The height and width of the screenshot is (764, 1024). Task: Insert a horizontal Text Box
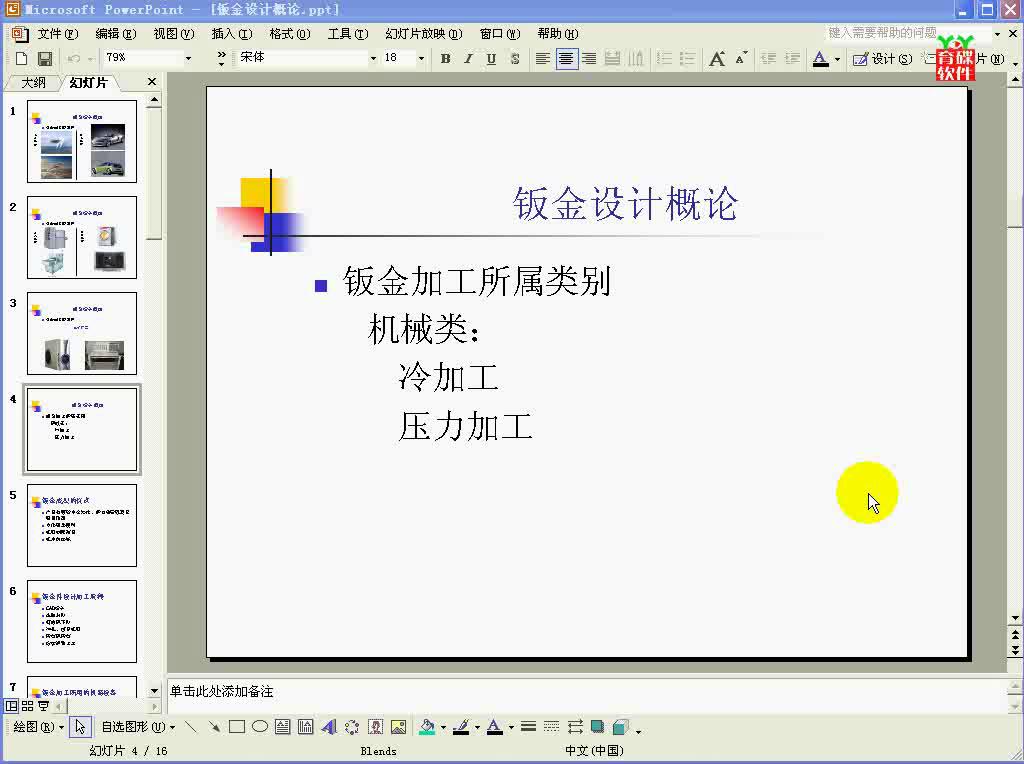click(x=283, y=727)
